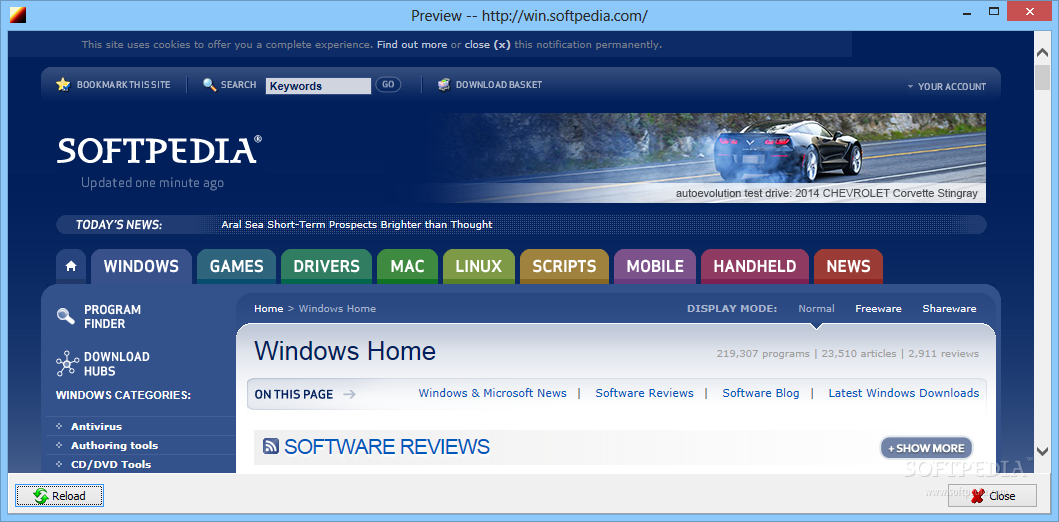
Task: Open the Download Basket icon
Action: pos(444,85)
